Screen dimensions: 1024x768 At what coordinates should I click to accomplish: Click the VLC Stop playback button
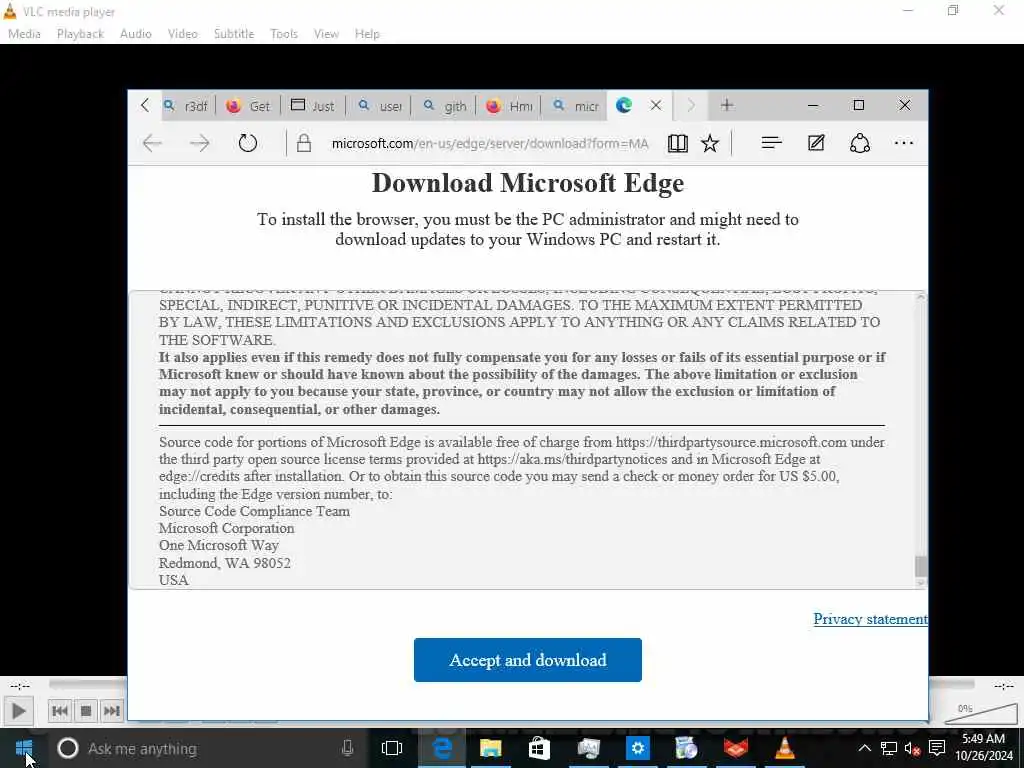point(86,711)
